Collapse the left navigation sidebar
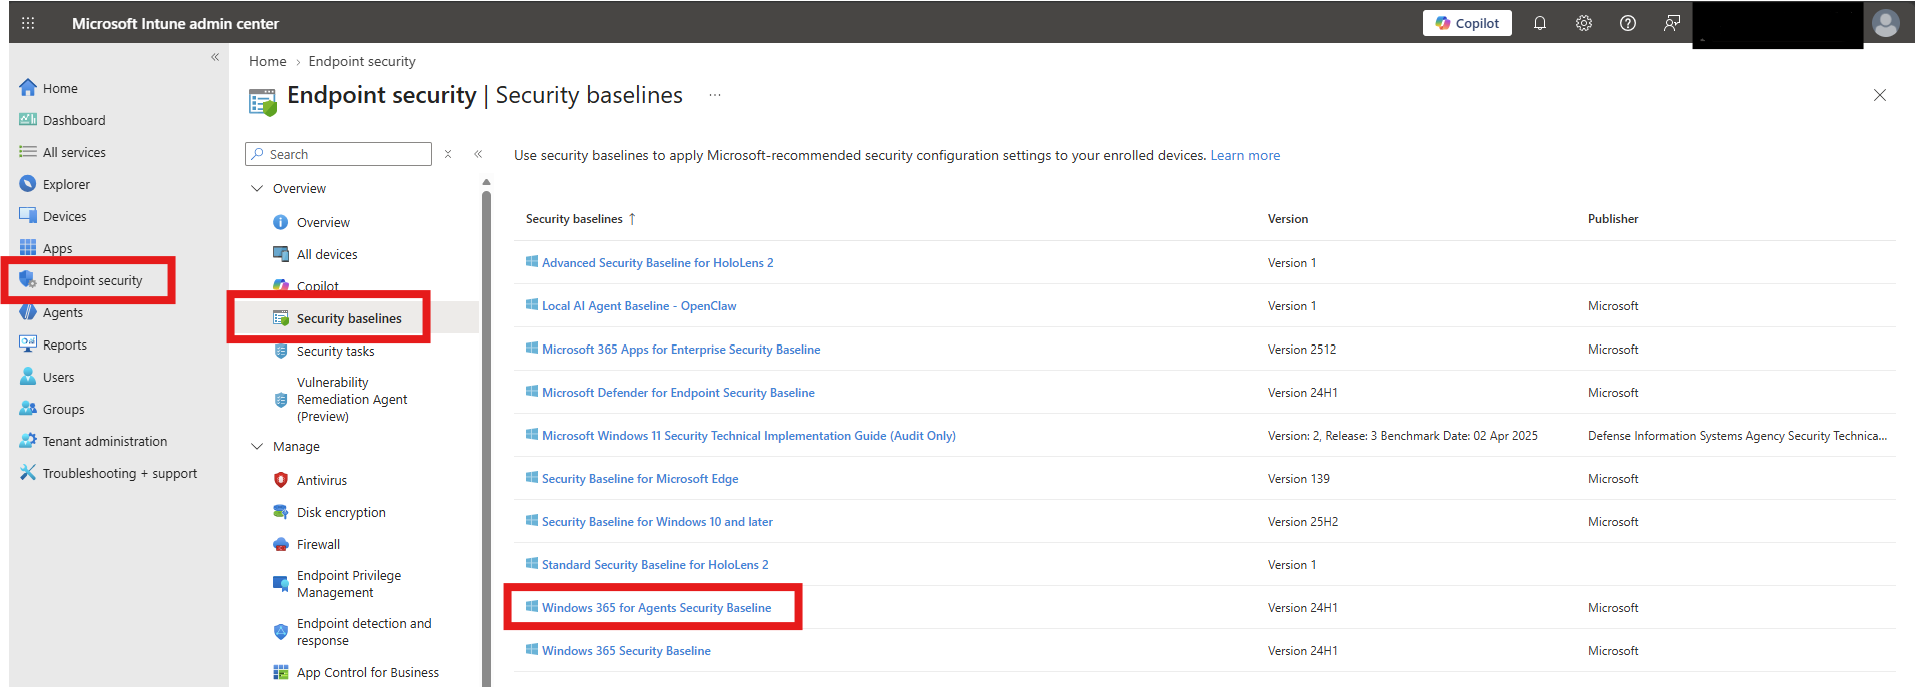This screenshot has width=1915, height=687. tap(215, 57)
